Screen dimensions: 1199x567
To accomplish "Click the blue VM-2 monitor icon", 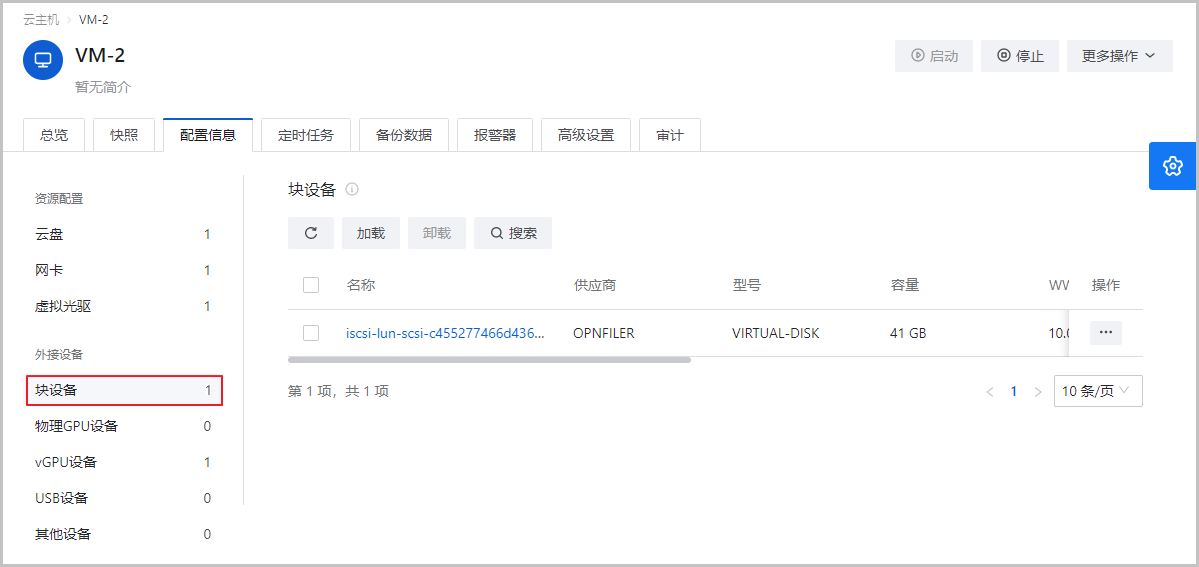I will 43,59.
